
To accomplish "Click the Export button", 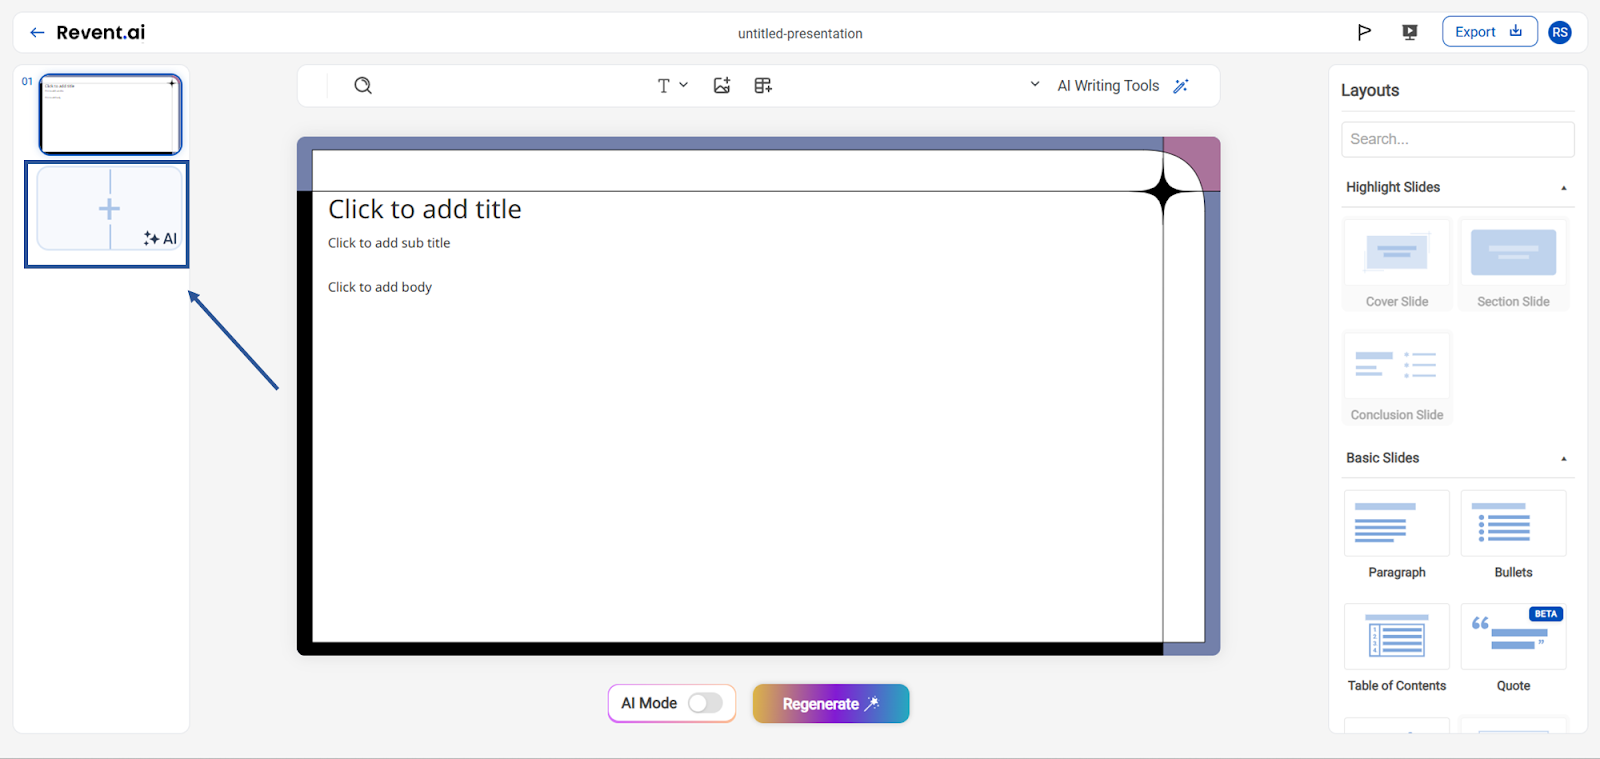I will tap(1489, 32).
